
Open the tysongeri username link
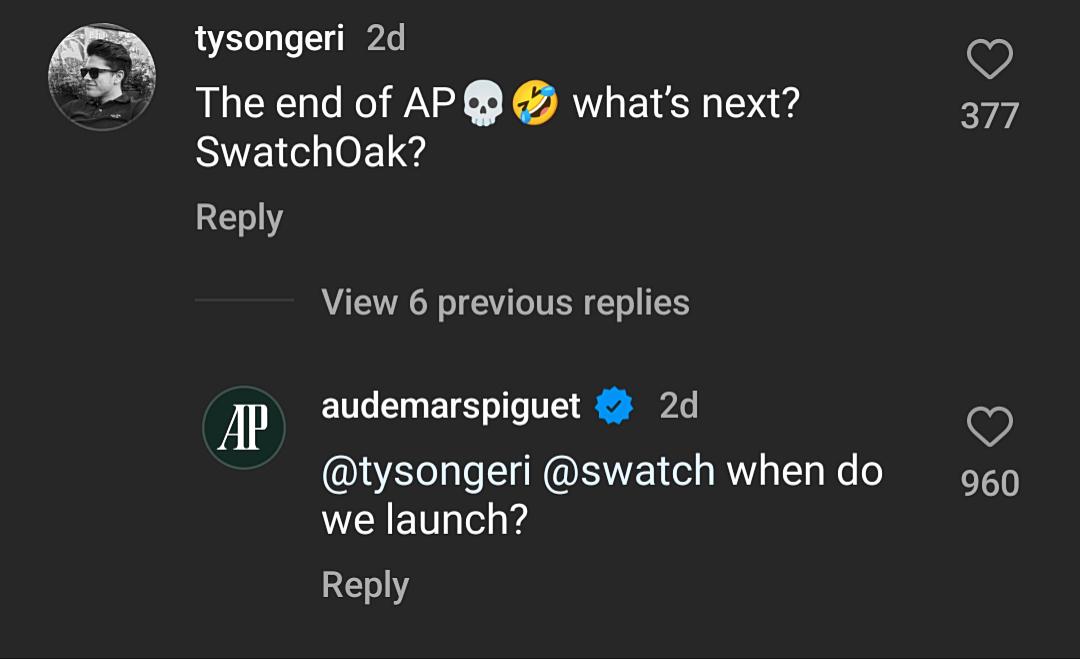[269, 39]
